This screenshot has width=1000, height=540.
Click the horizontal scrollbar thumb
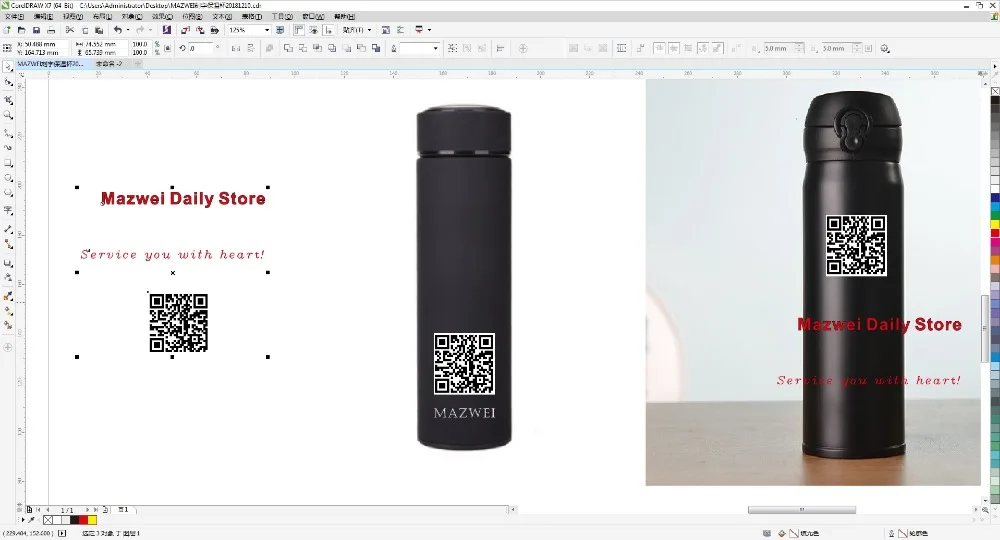(802, 510)
